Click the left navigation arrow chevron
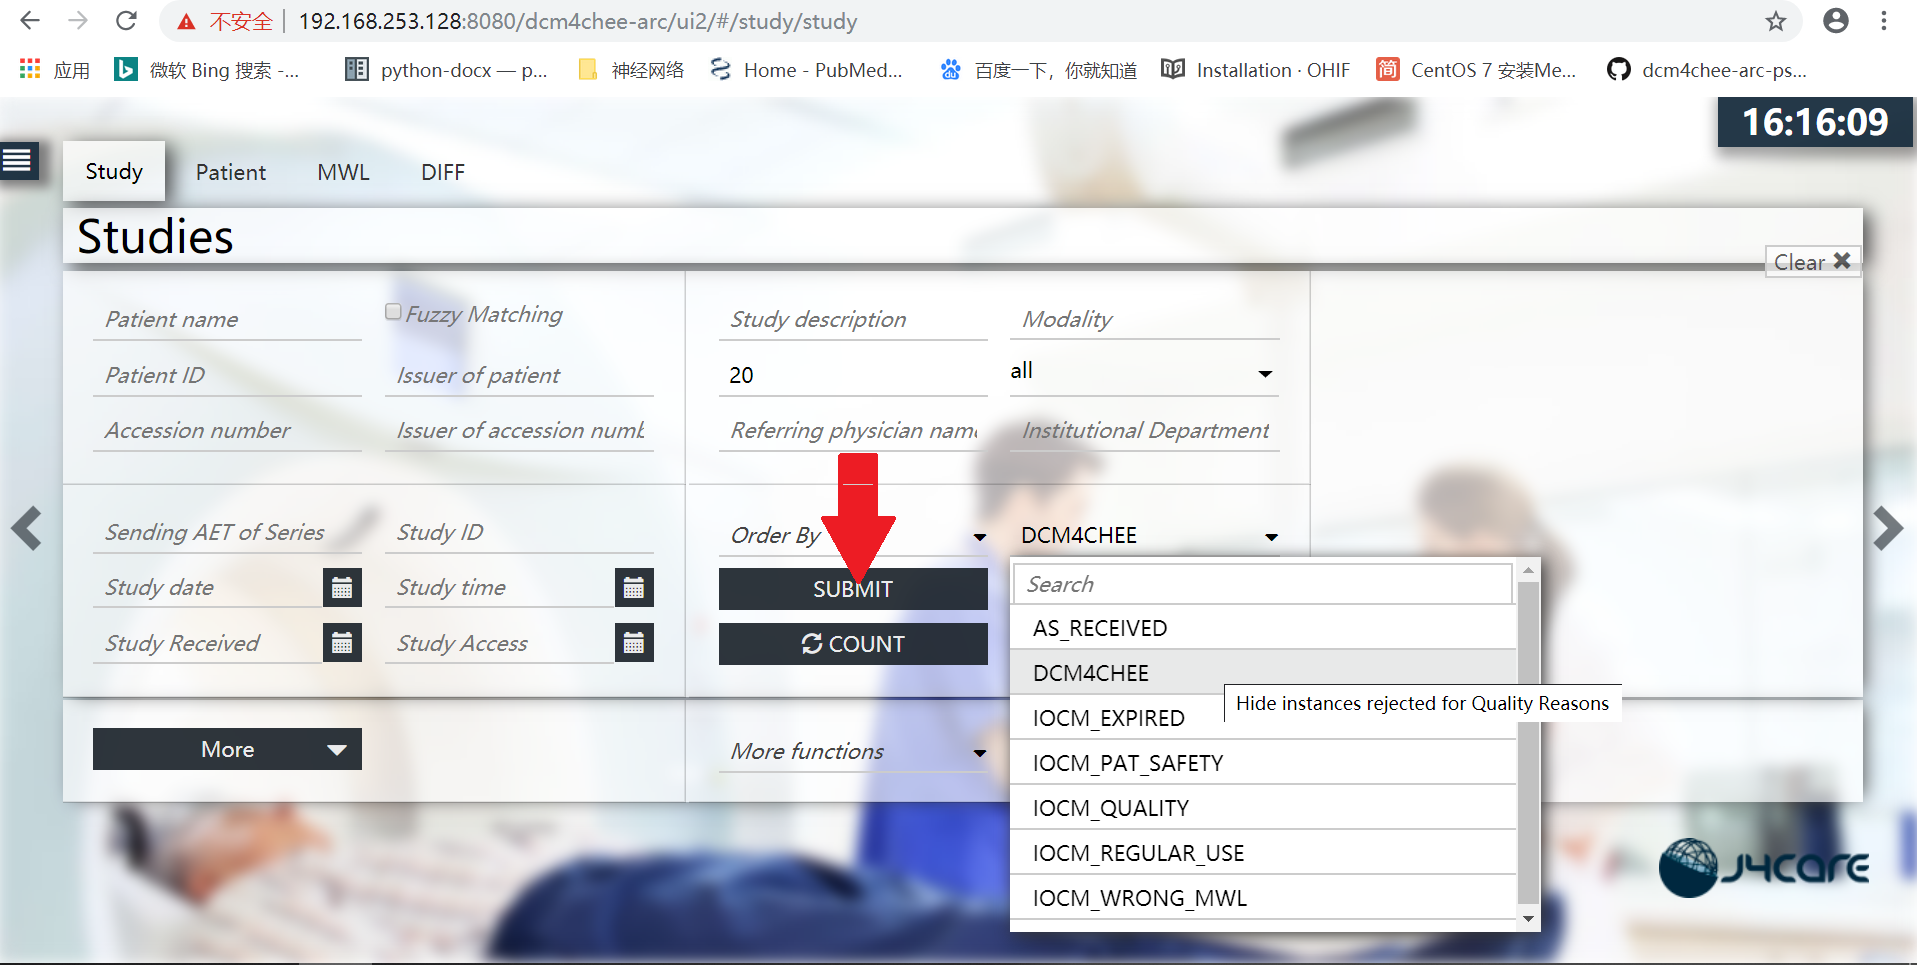The height and width of the screenshot is (965, 1917). (26, 528)
